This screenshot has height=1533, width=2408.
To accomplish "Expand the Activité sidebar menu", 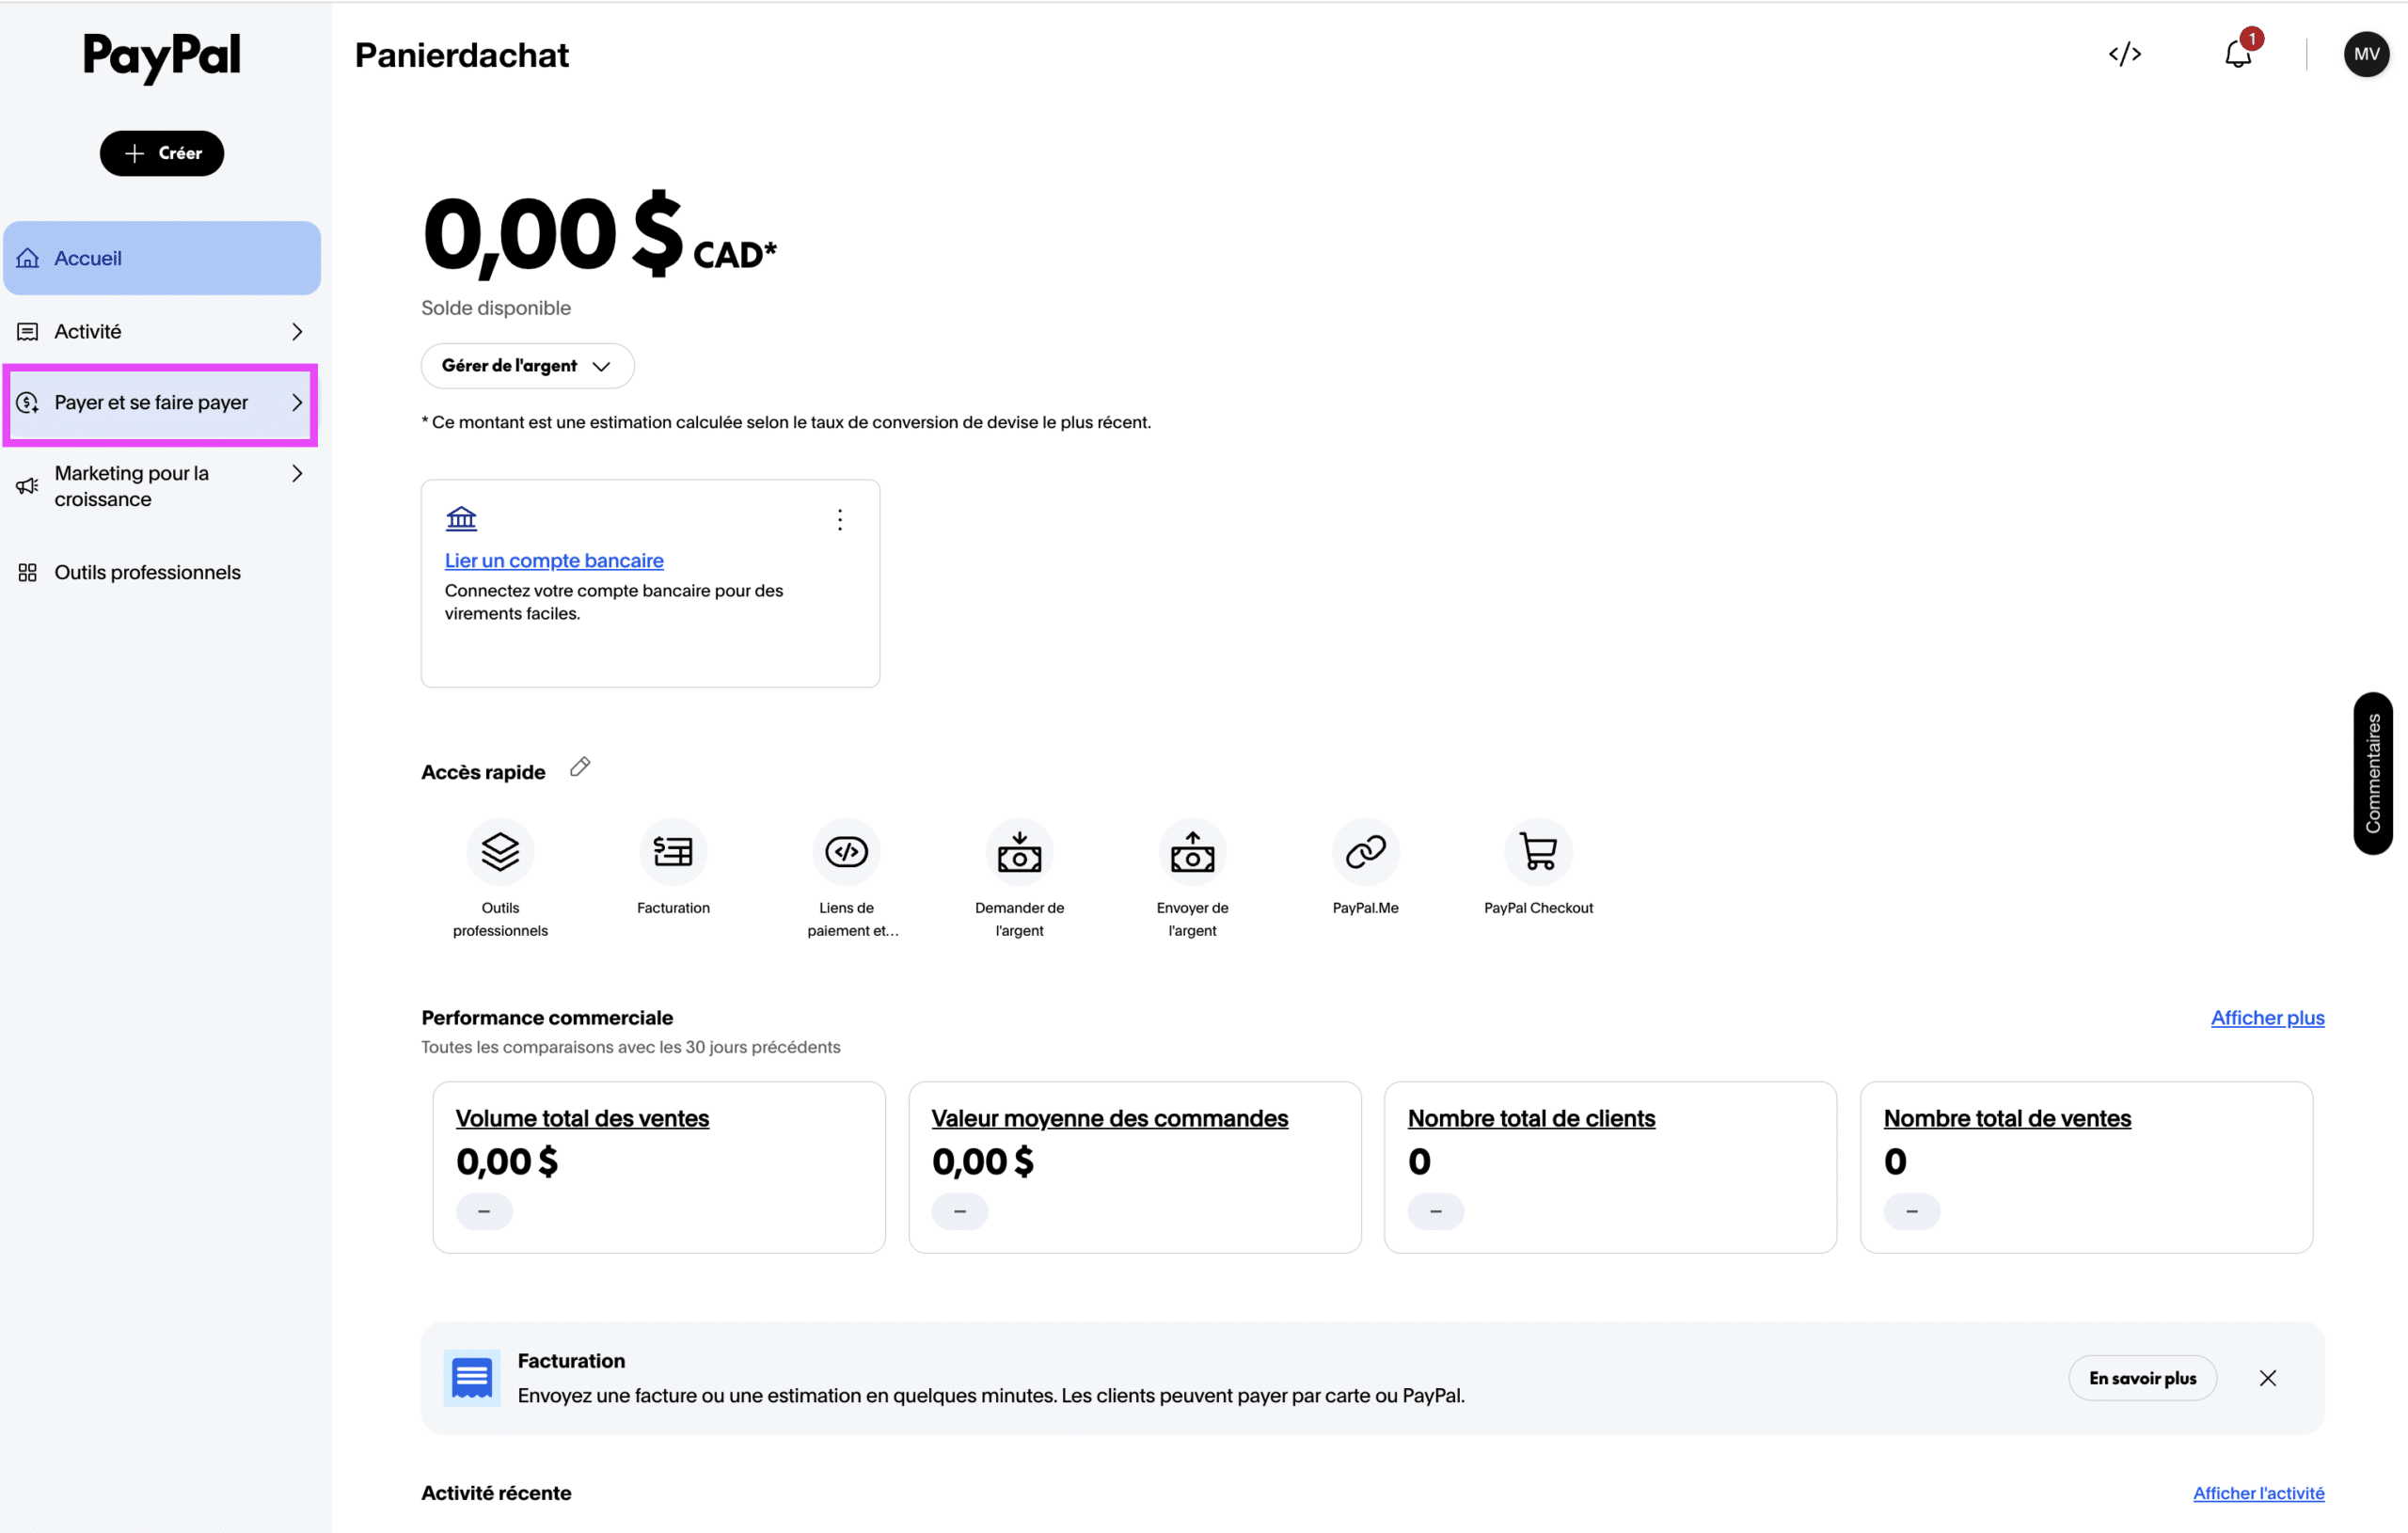I will click(161, 331).
